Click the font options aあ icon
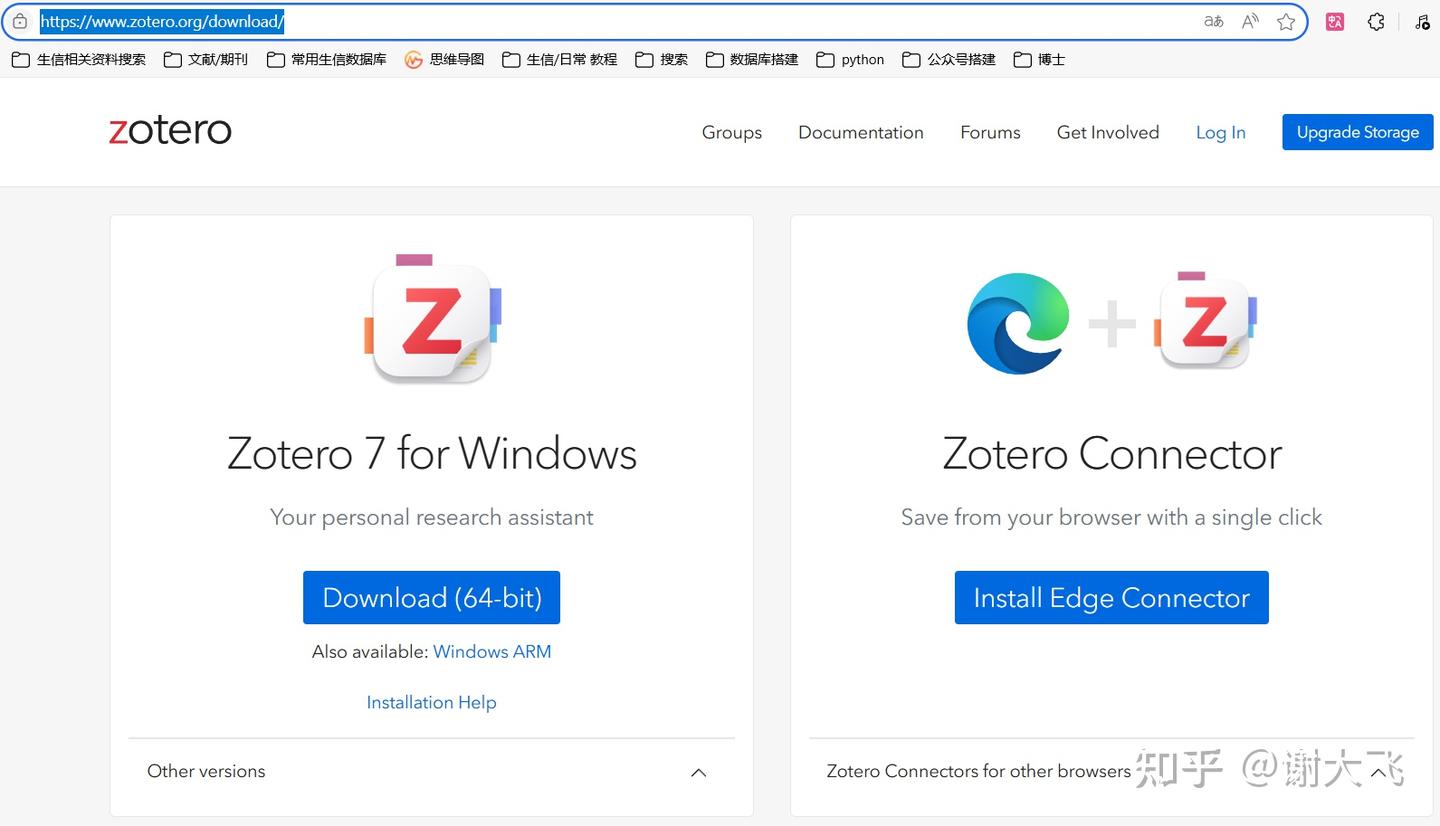Viewport: 1440px width, 826px height. click(x=1212, y=20)
